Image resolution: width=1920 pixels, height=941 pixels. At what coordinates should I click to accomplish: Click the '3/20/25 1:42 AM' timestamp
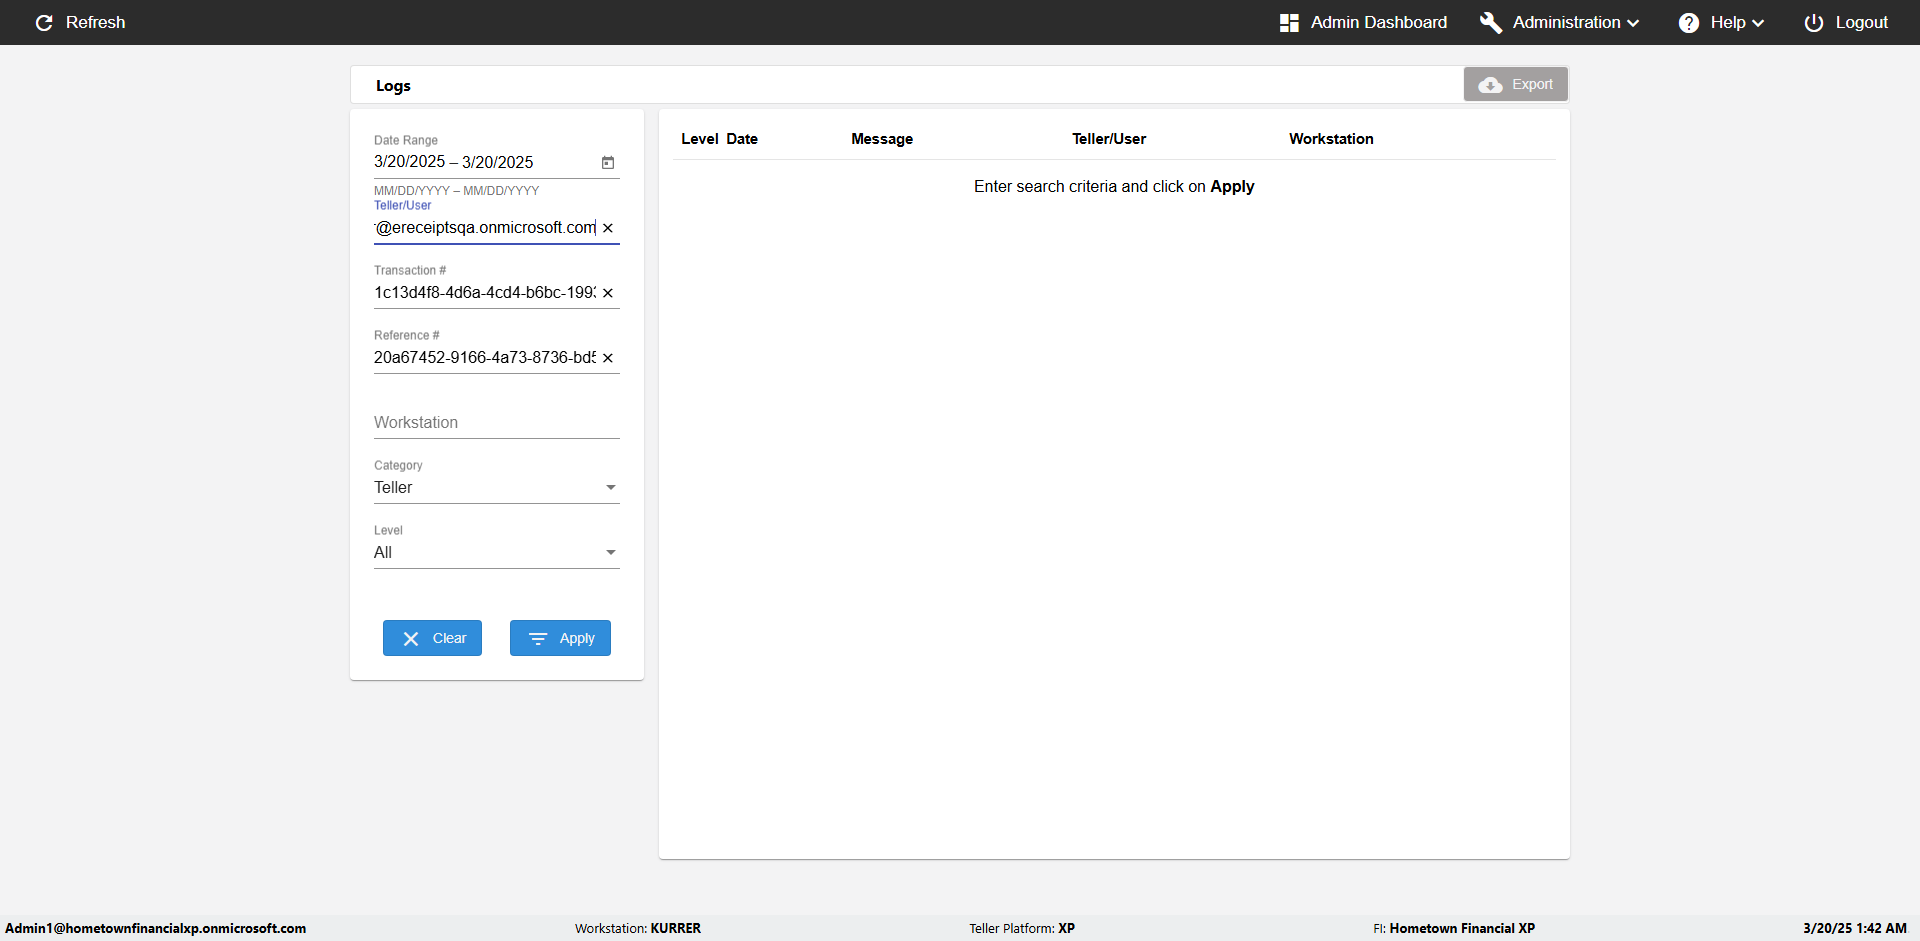click(1855, 928)
